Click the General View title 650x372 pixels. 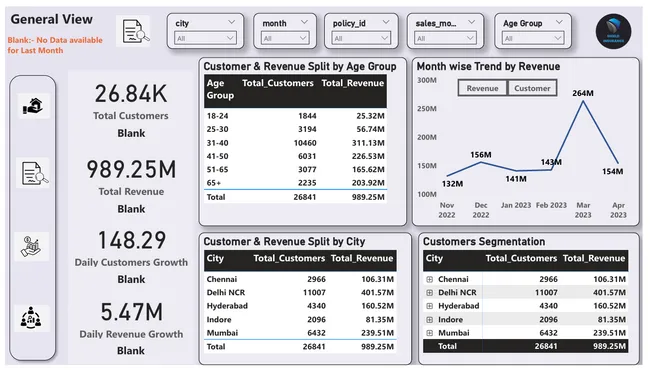(x=51, y=19)
